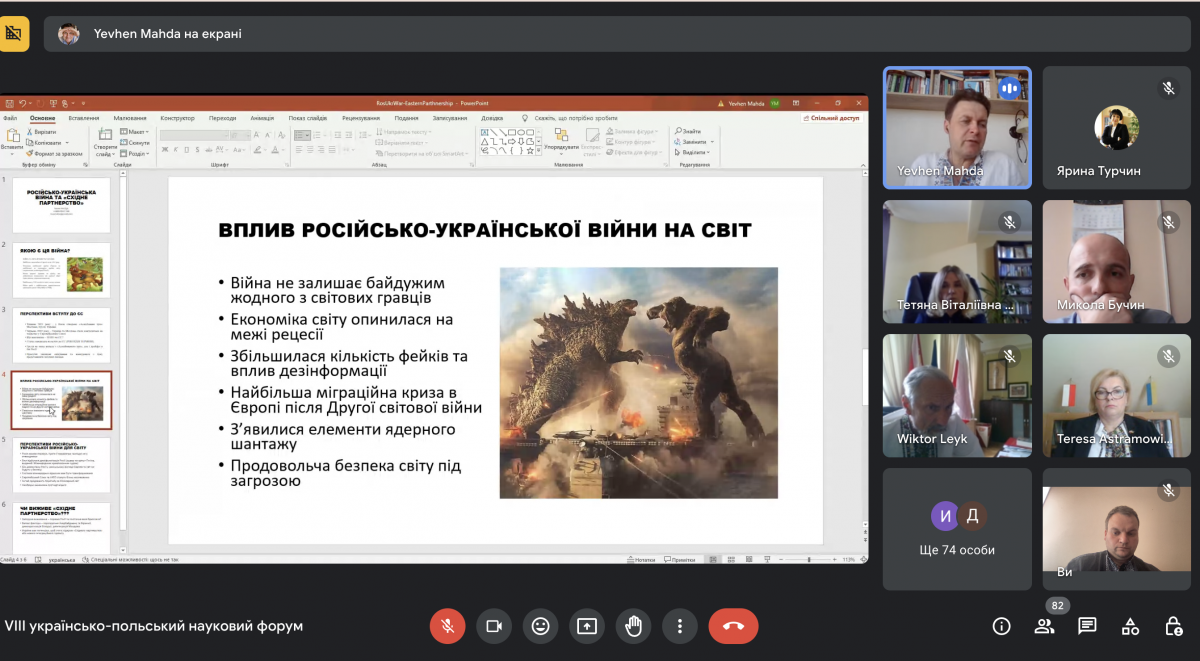Open the Заливка фігури shape fill dropdown
The width and height of the screenshot is (1200, 661).
634,132
